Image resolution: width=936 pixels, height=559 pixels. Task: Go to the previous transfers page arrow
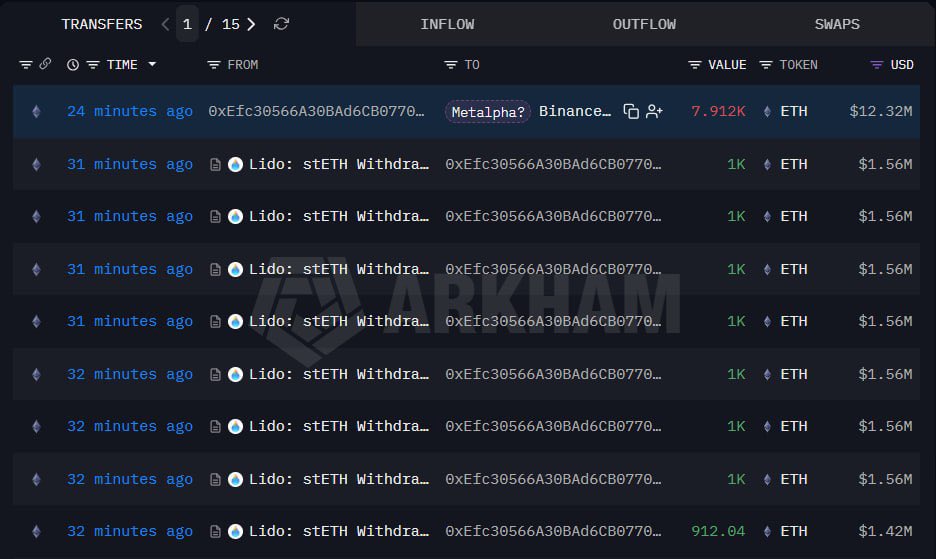(165, 24)
